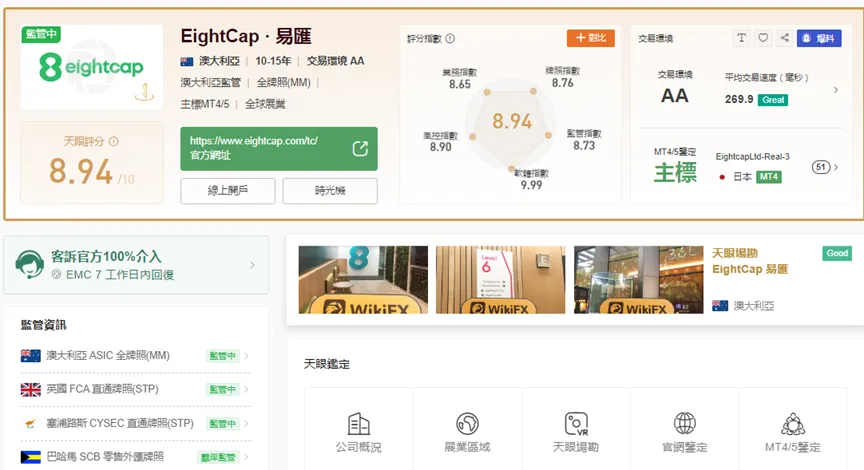Click the 線上開戶 button
864x470 pixels.
point(228,191)
